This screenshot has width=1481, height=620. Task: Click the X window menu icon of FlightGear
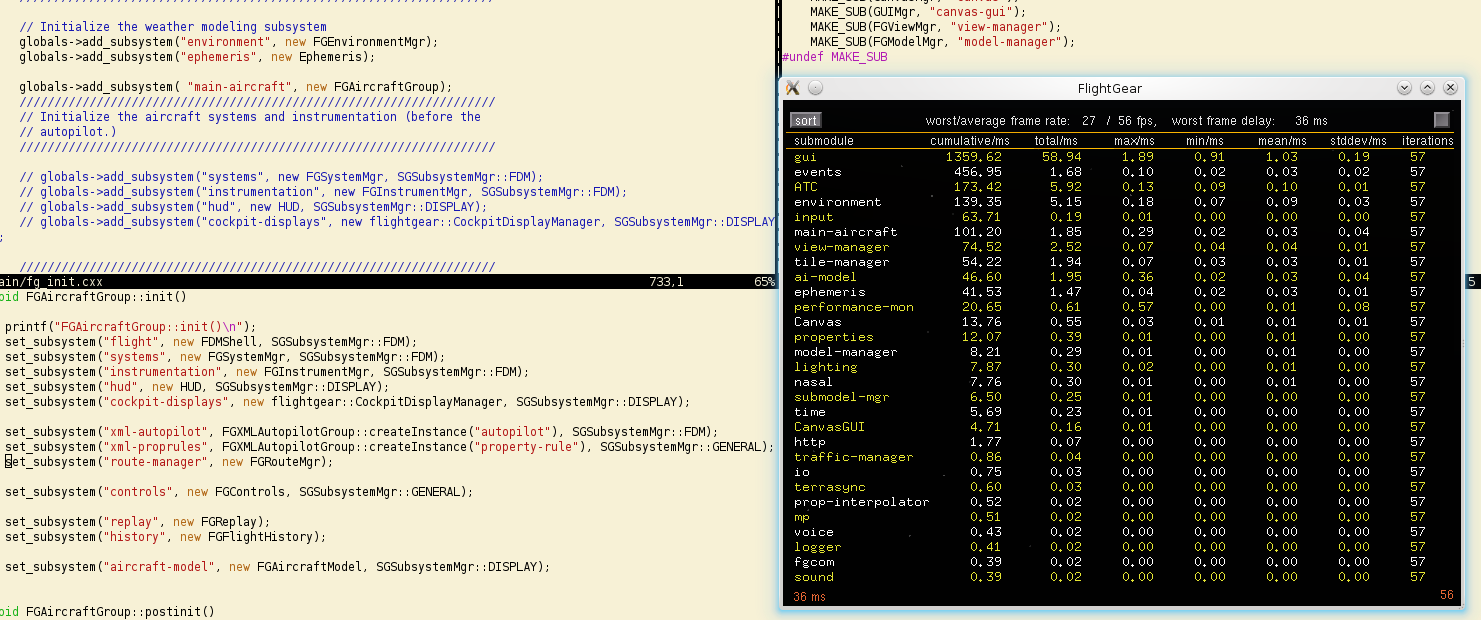click(x=792, y=88)
